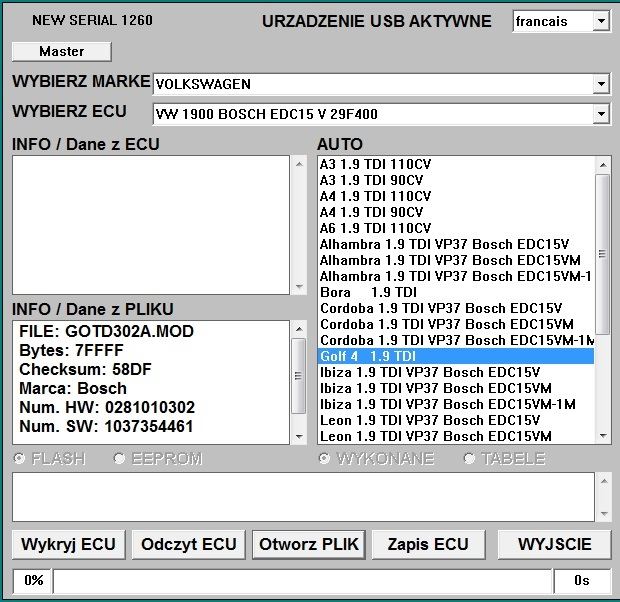Click the progress bar at 0%
This screenshot has height=602, width=620.
point(302,581)
